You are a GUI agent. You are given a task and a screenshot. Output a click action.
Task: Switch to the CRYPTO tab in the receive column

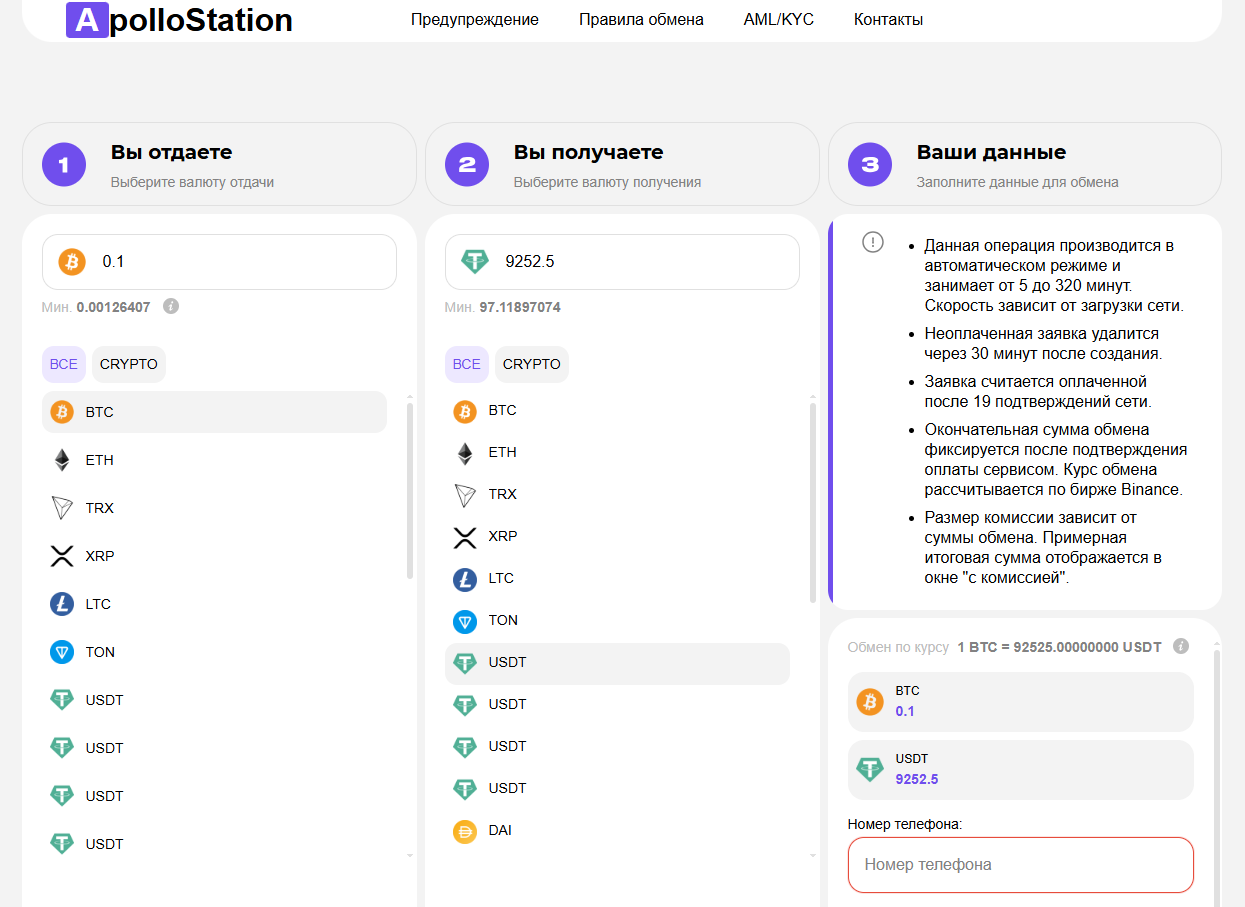point(532,364)
